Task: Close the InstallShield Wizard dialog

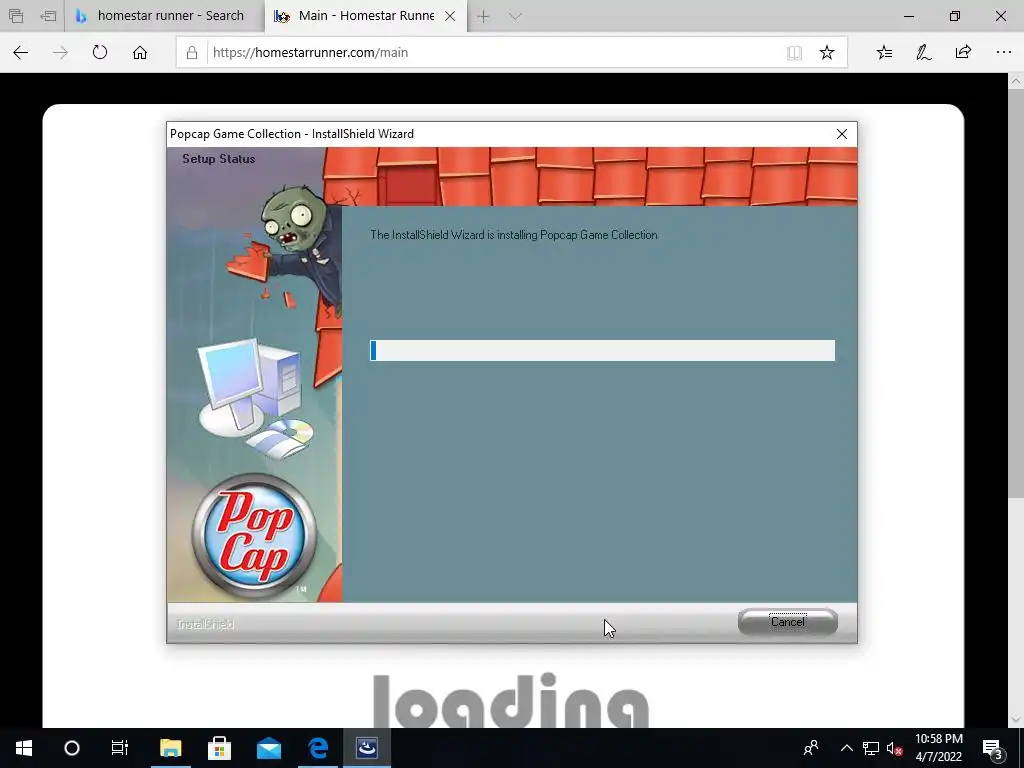Action: 842,134
